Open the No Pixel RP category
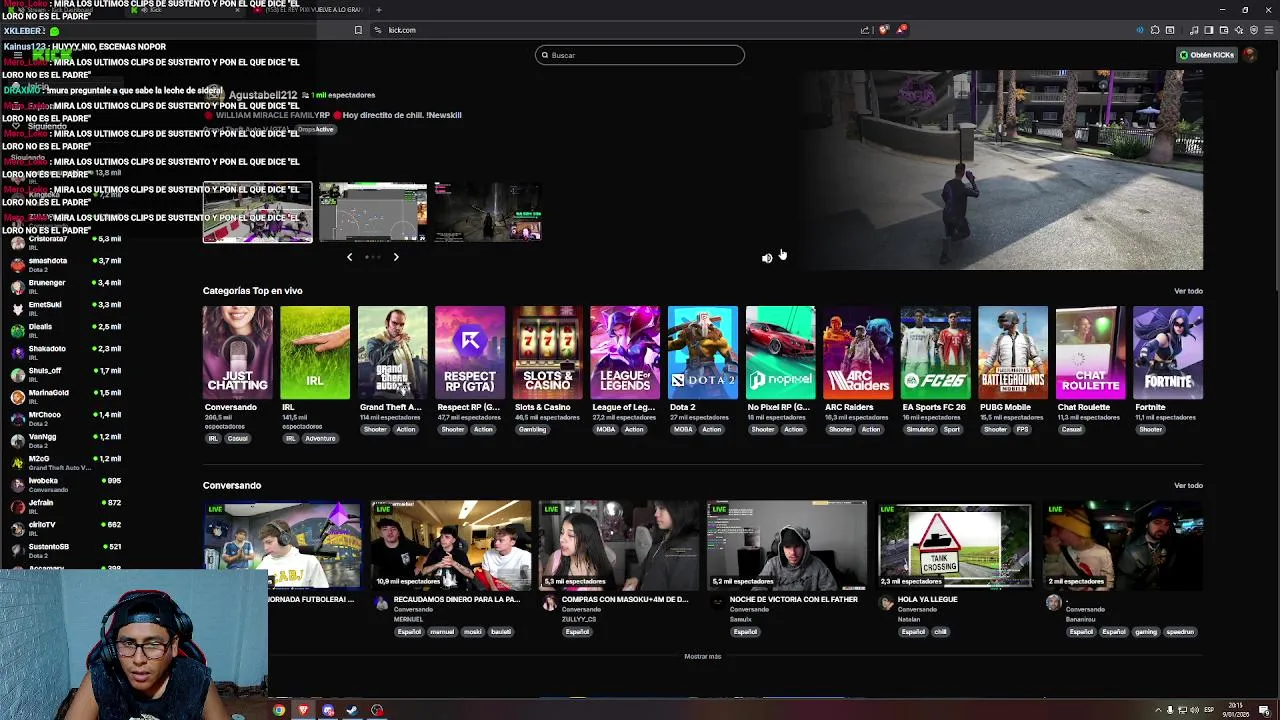1280x720 pixels. point(780,353)
